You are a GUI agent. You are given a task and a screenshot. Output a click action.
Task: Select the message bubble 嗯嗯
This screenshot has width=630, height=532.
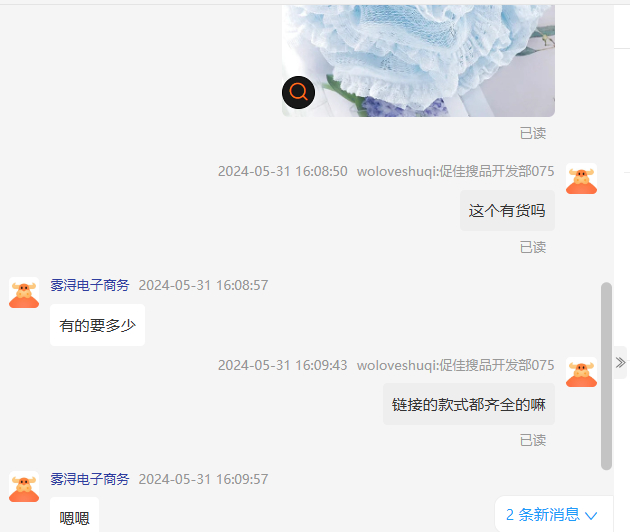(x=74, y=517)
